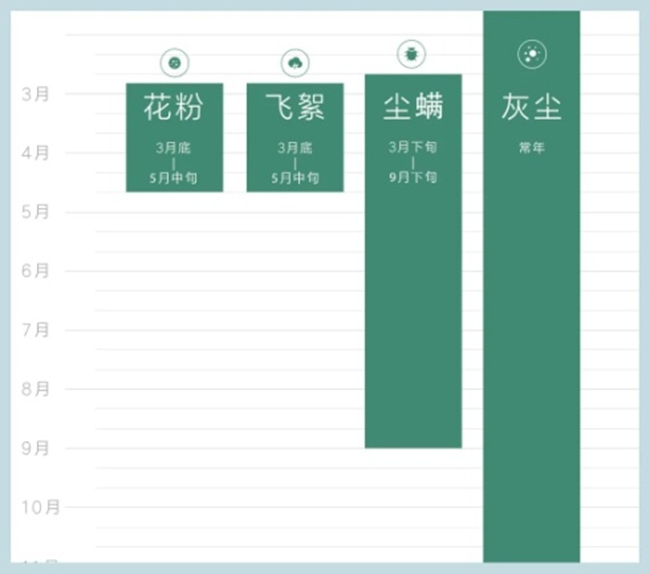Click the catkin cloud icon above 飞絮
The image size is (650, 574).
coord(295,63)
